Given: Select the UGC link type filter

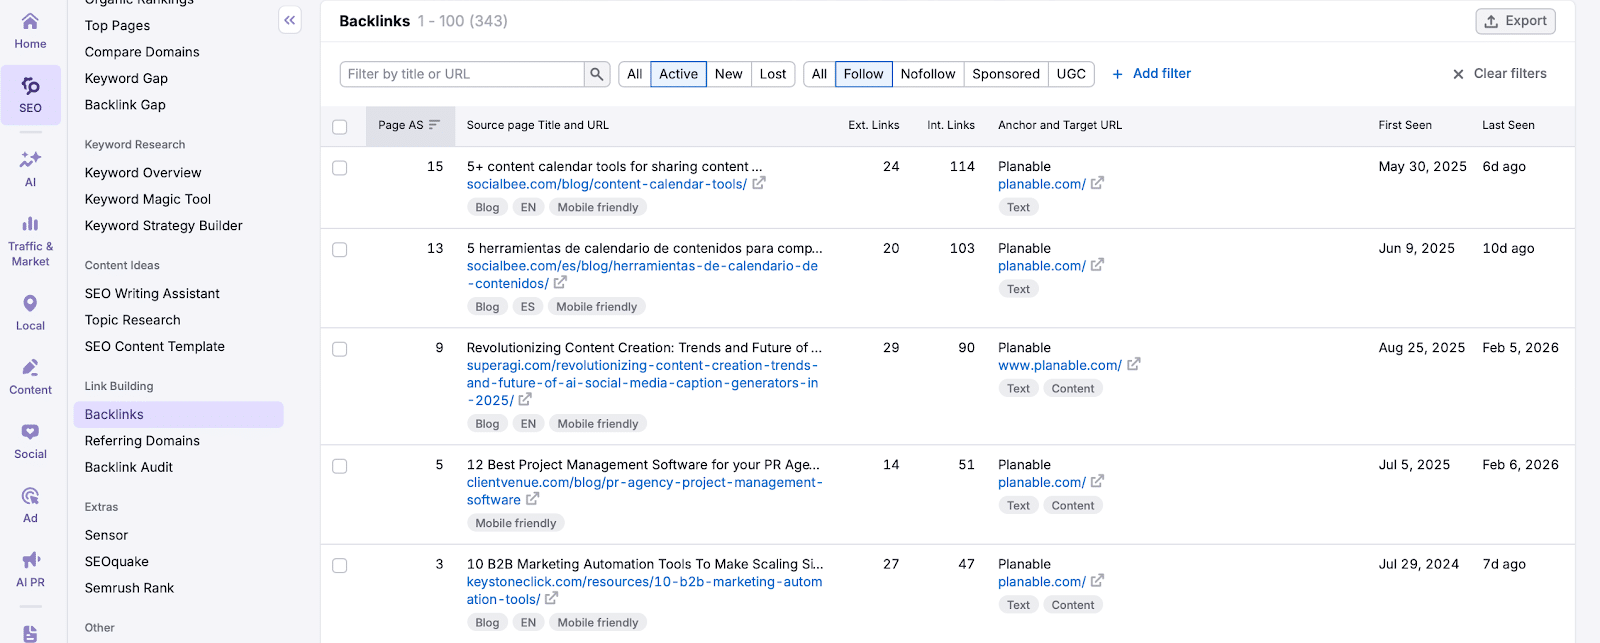Looking at the screenshot, I should click(x=1071, y=74).
